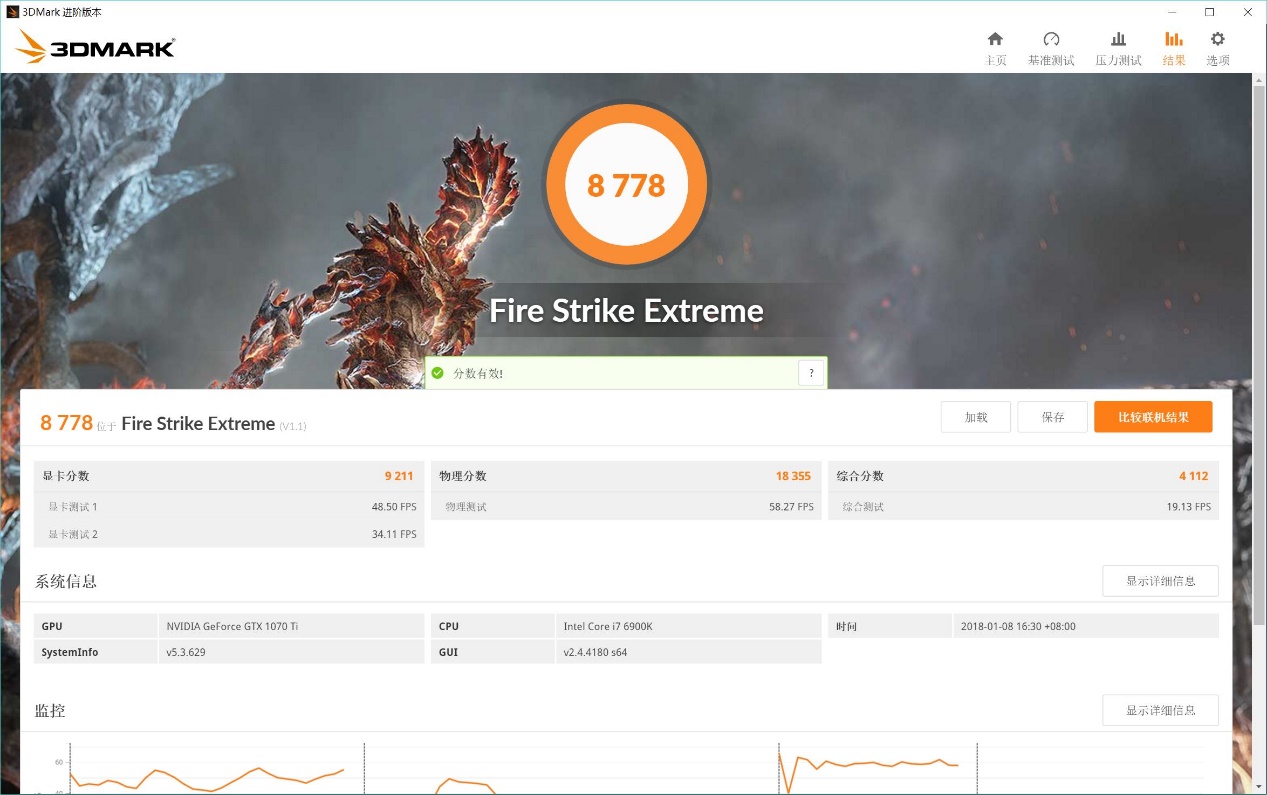Close the 3DMark window
This screenshot has height=795, width=1267.
point(1247,12)
